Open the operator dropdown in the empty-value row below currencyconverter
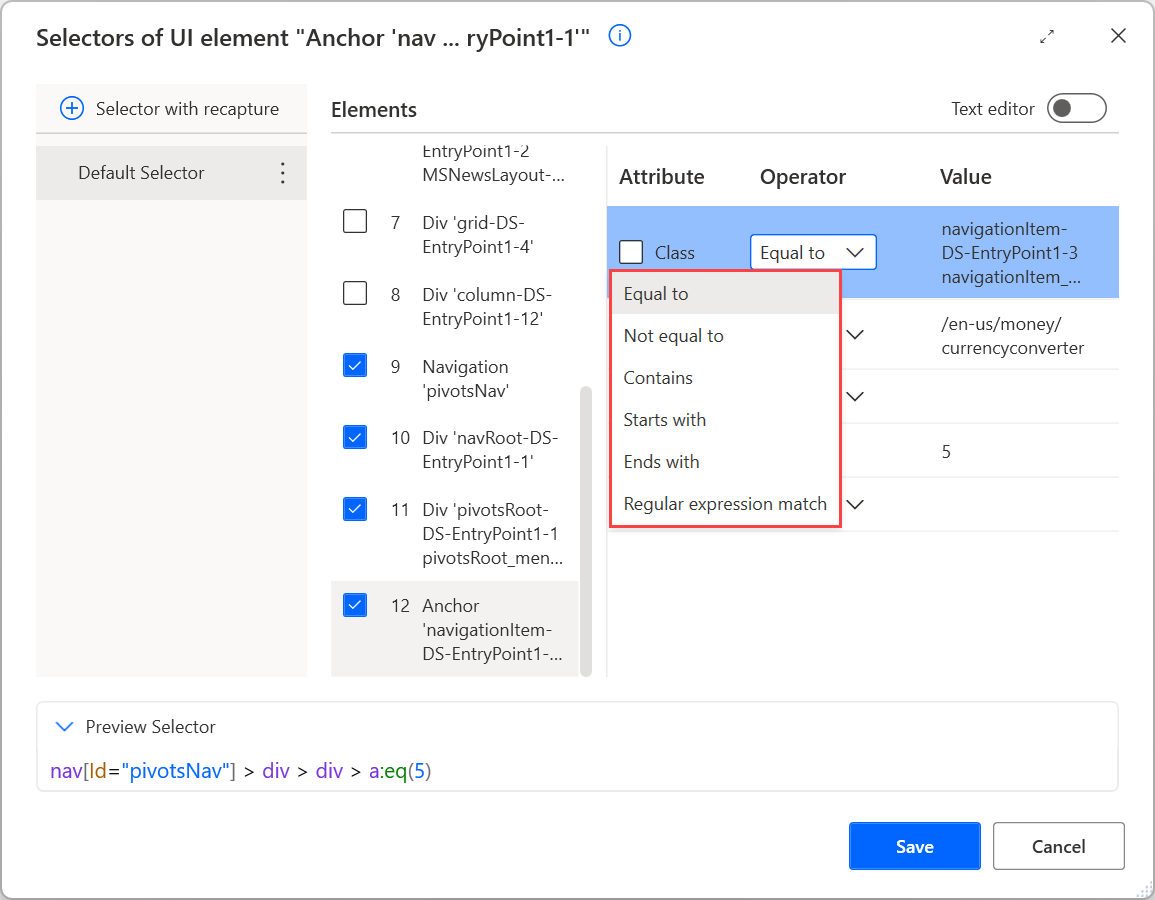1155x900 pixels. (x=855, y=397)
